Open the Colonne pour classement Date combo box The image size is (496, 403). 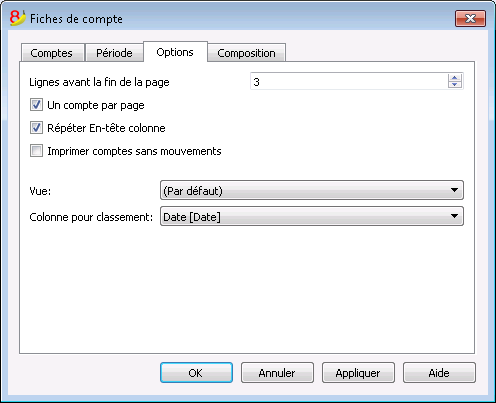312,216
